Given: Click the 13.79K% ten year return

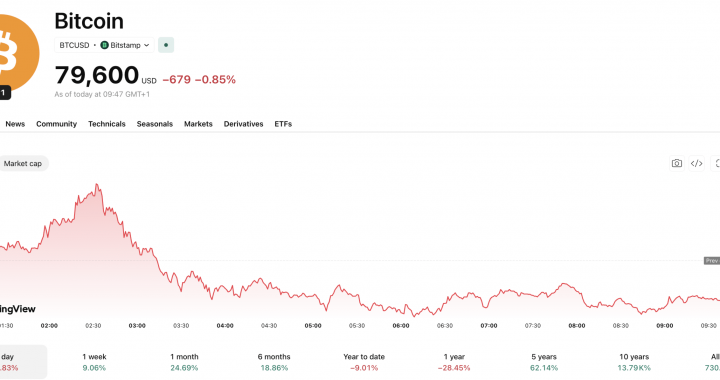Looking at the screenshot, I should [x=634, y=368].
